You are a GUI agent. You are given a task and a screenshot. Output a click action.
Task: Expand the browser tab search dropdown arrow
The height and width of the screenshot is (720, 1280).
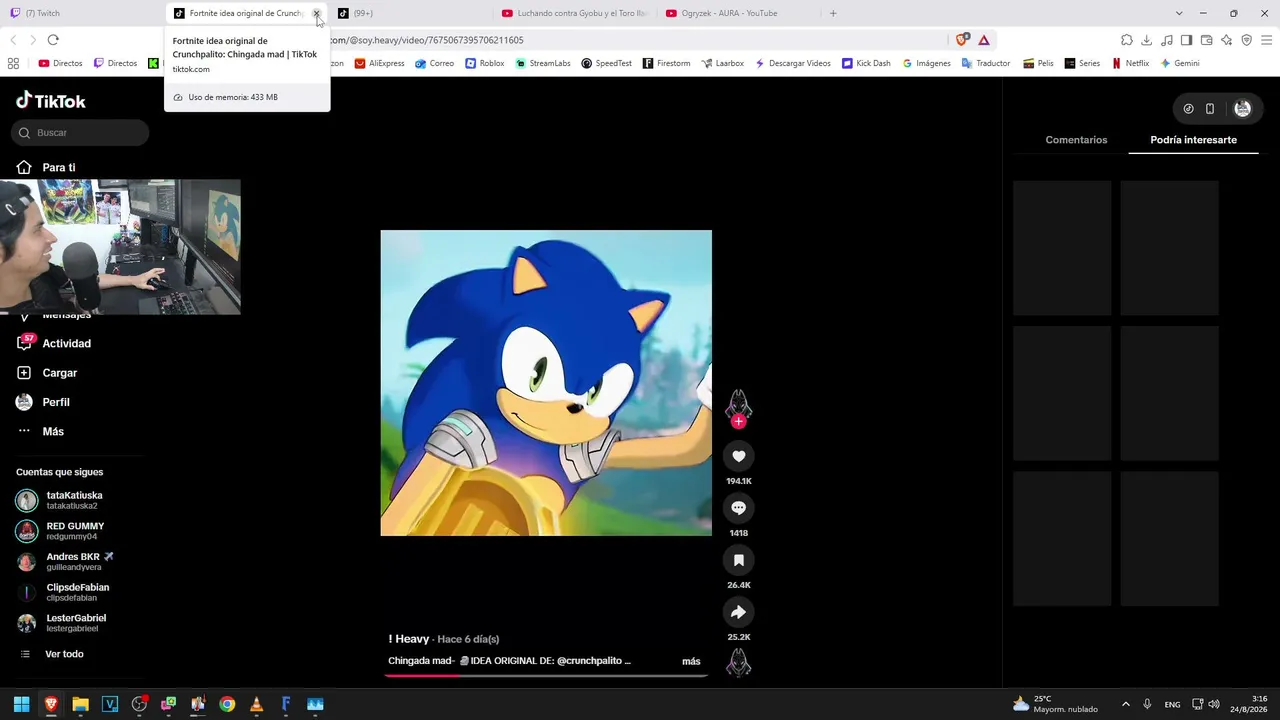tap(1179, 13)
